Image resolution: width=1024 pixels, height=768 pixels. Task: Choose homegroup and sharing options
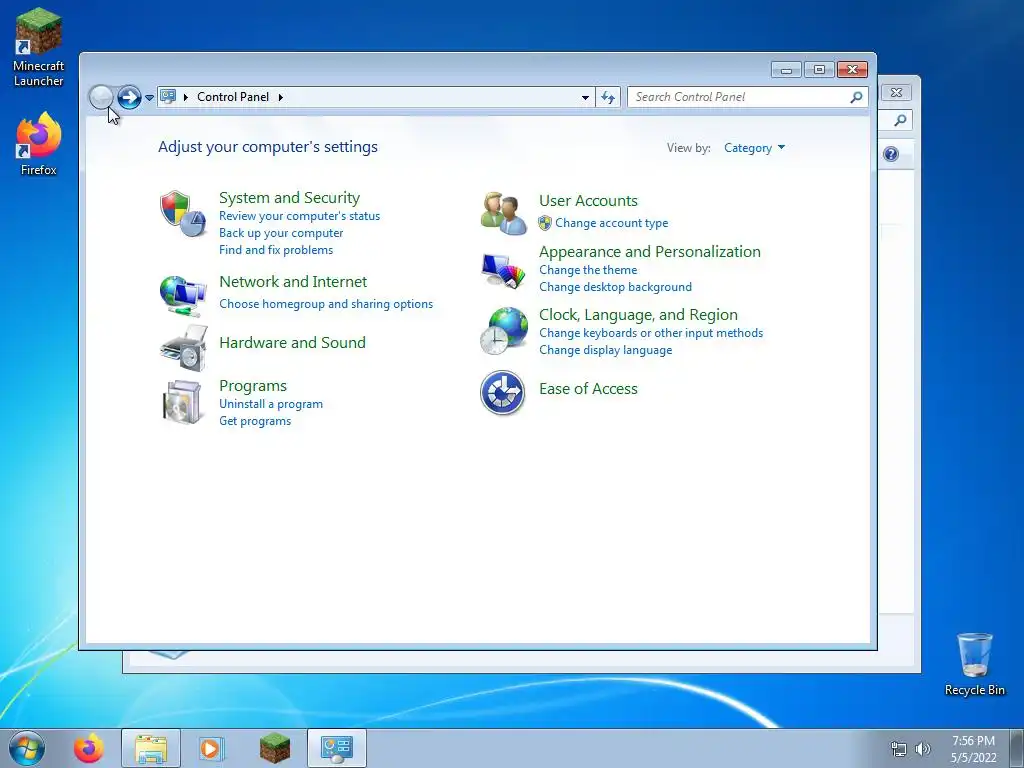(x=326, y=304)
